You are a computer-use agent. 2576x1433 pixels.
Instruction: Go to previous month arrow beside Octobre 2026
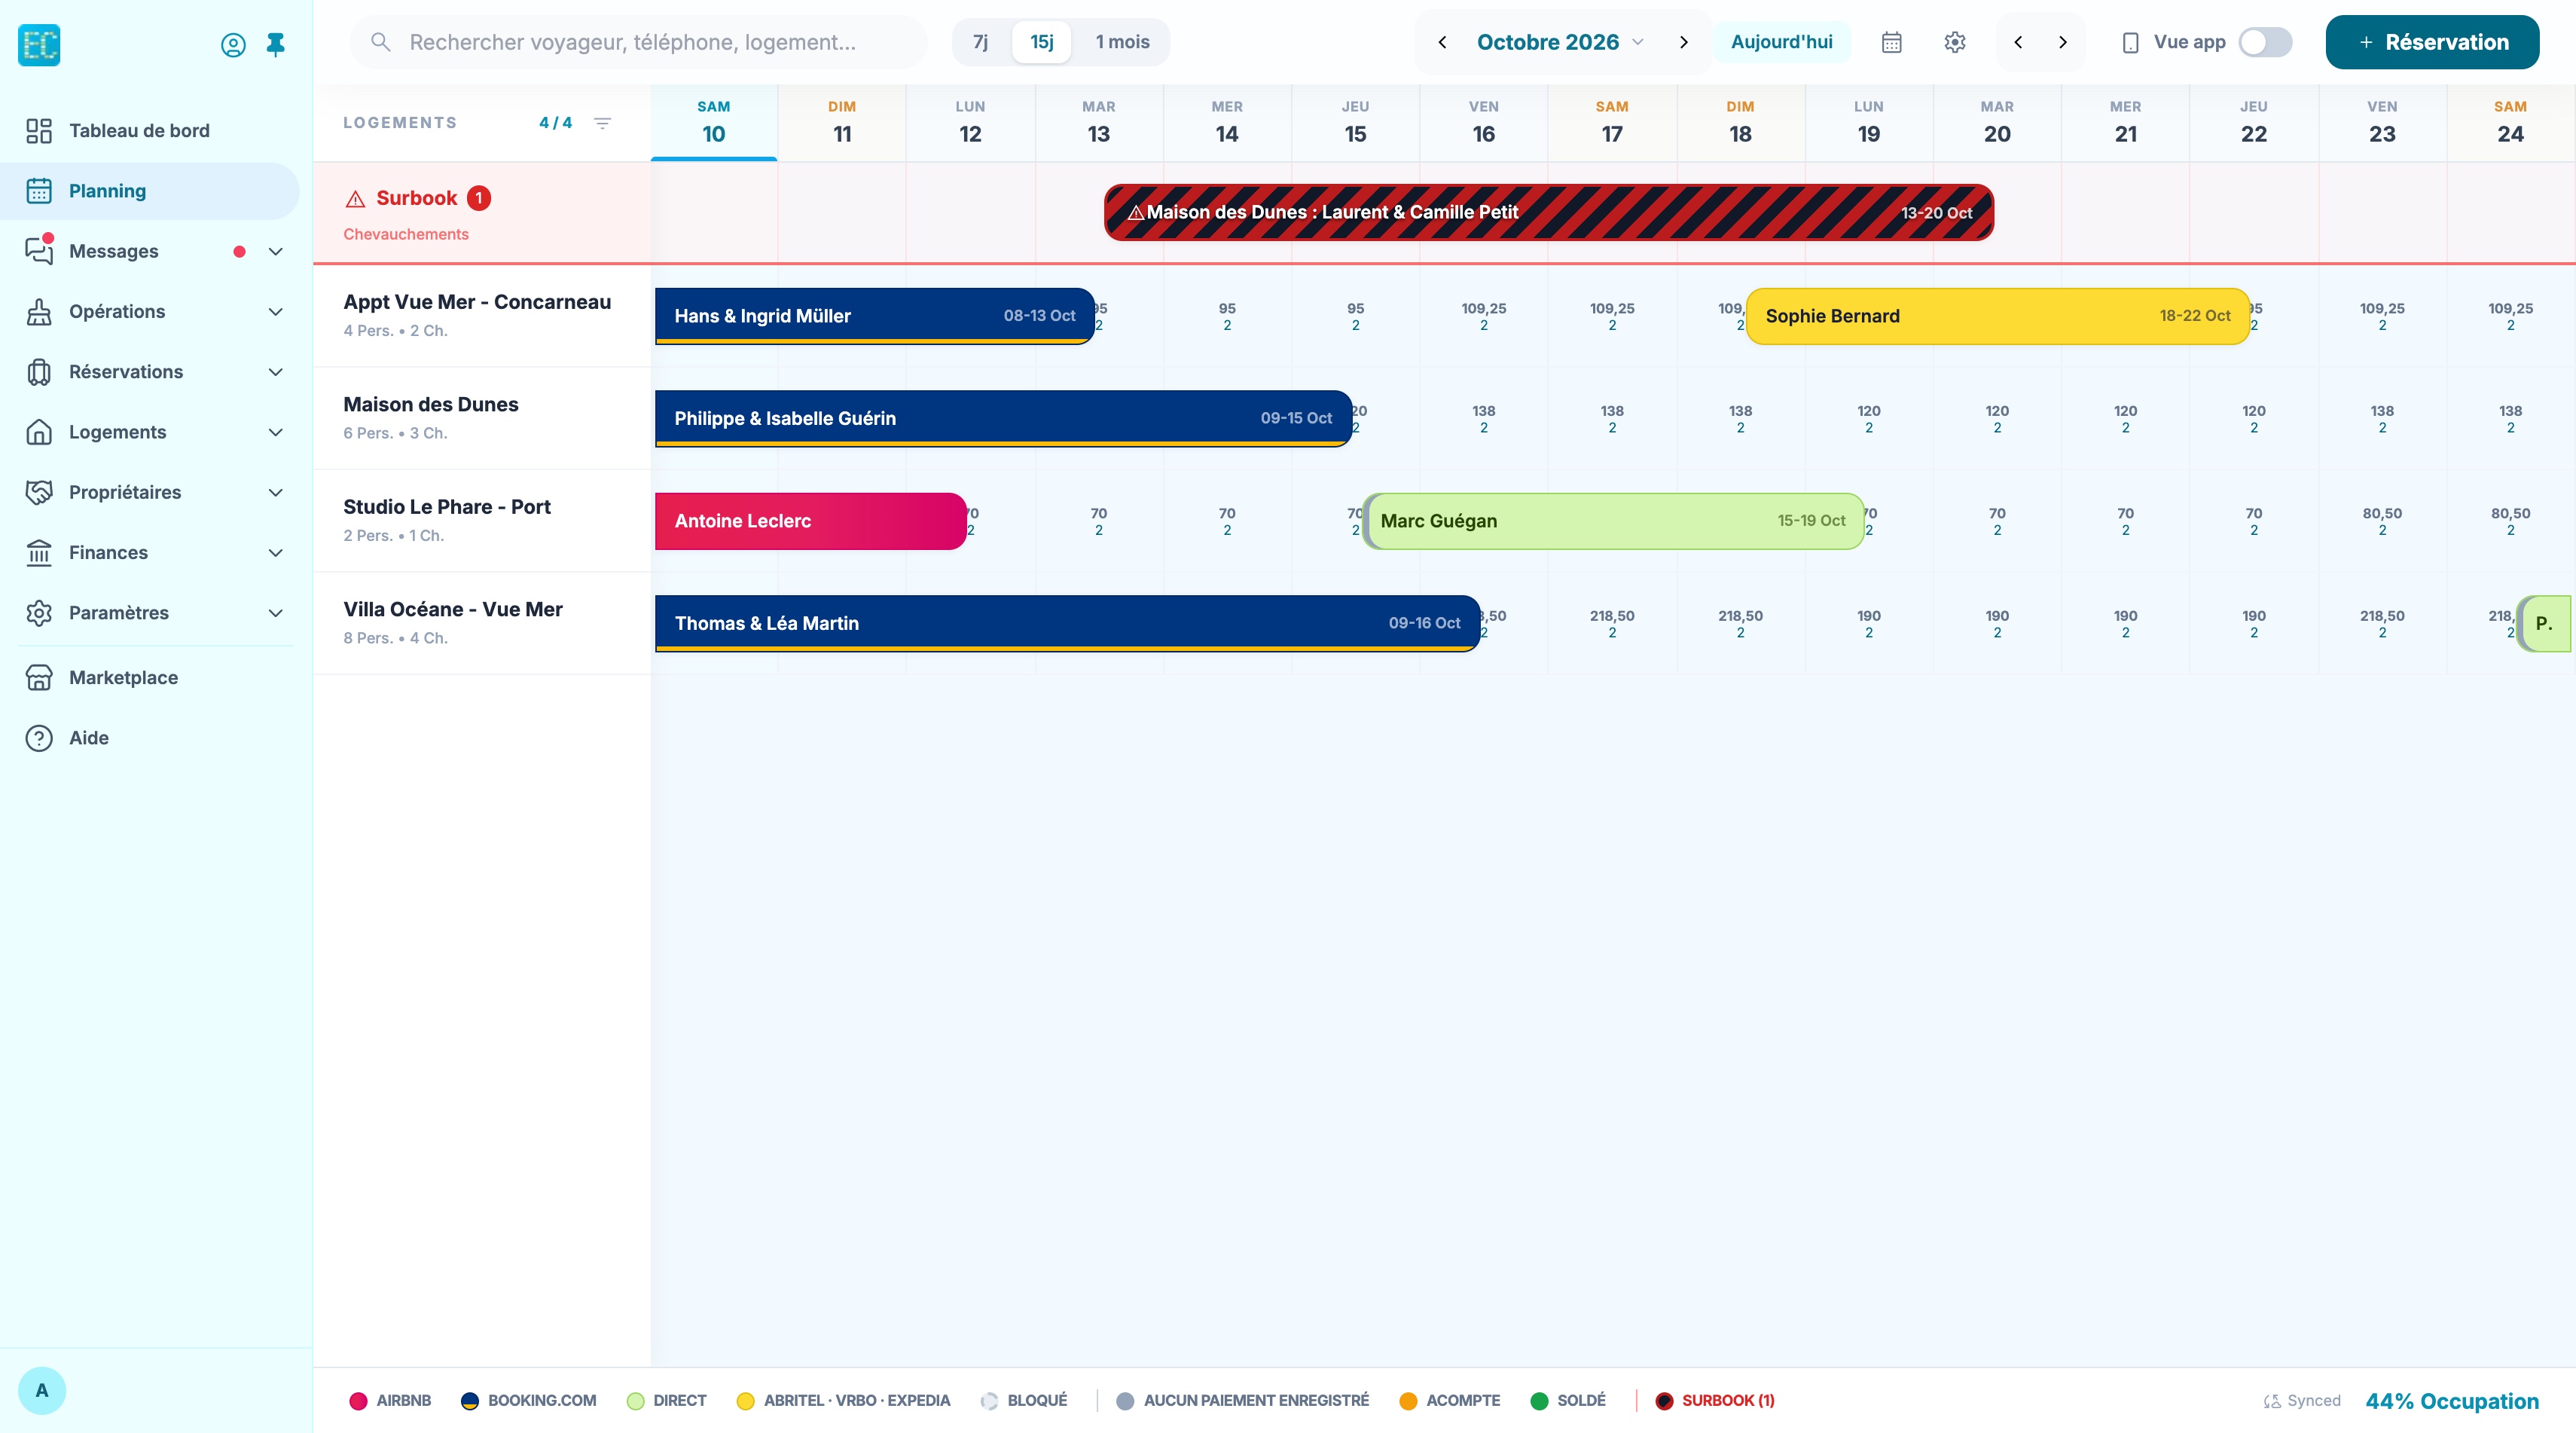[x=1442, y=42]
